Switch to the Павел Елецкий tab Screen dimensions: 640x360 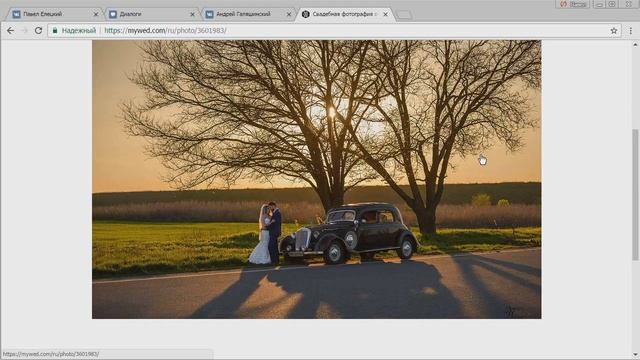53,14
